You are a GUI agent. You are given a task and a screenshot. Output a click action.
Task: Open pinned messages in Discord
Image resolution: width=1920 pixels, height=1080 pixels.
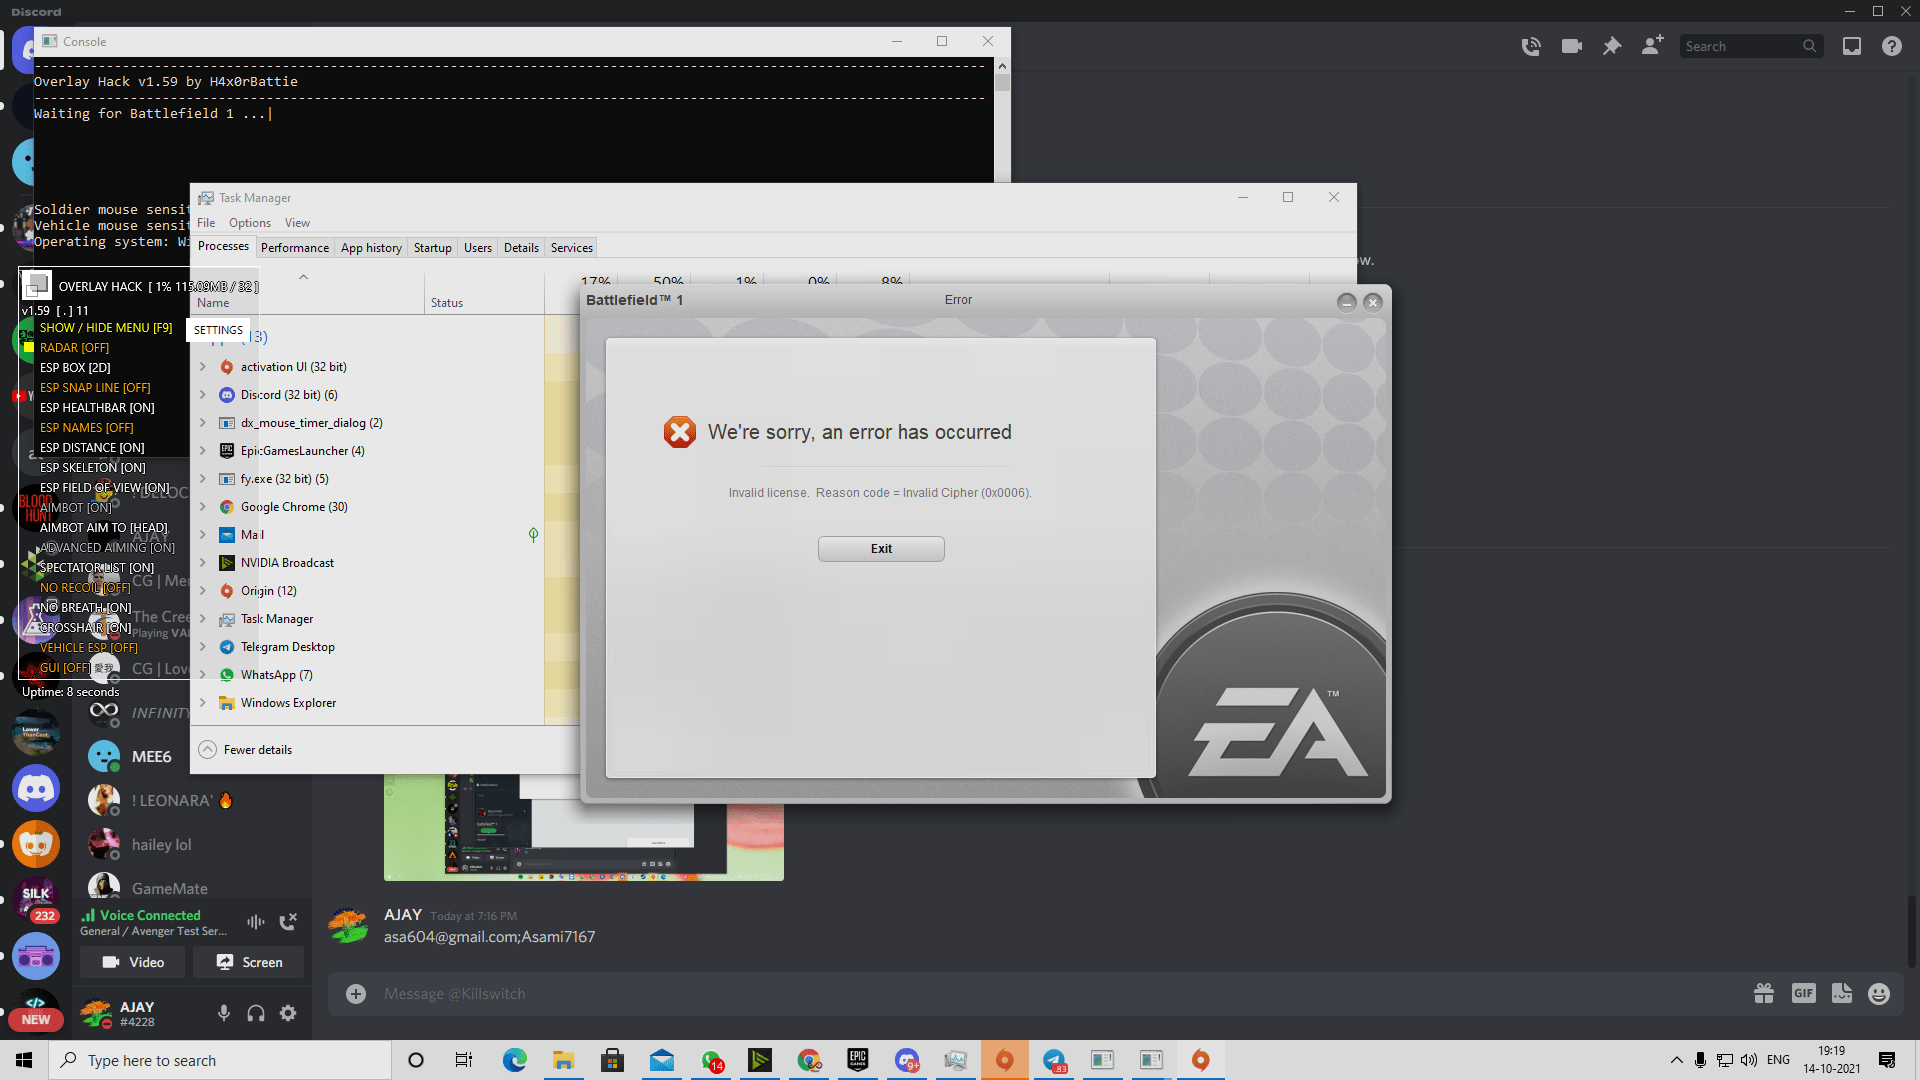pyautogui.click(x=1612, y=46)
